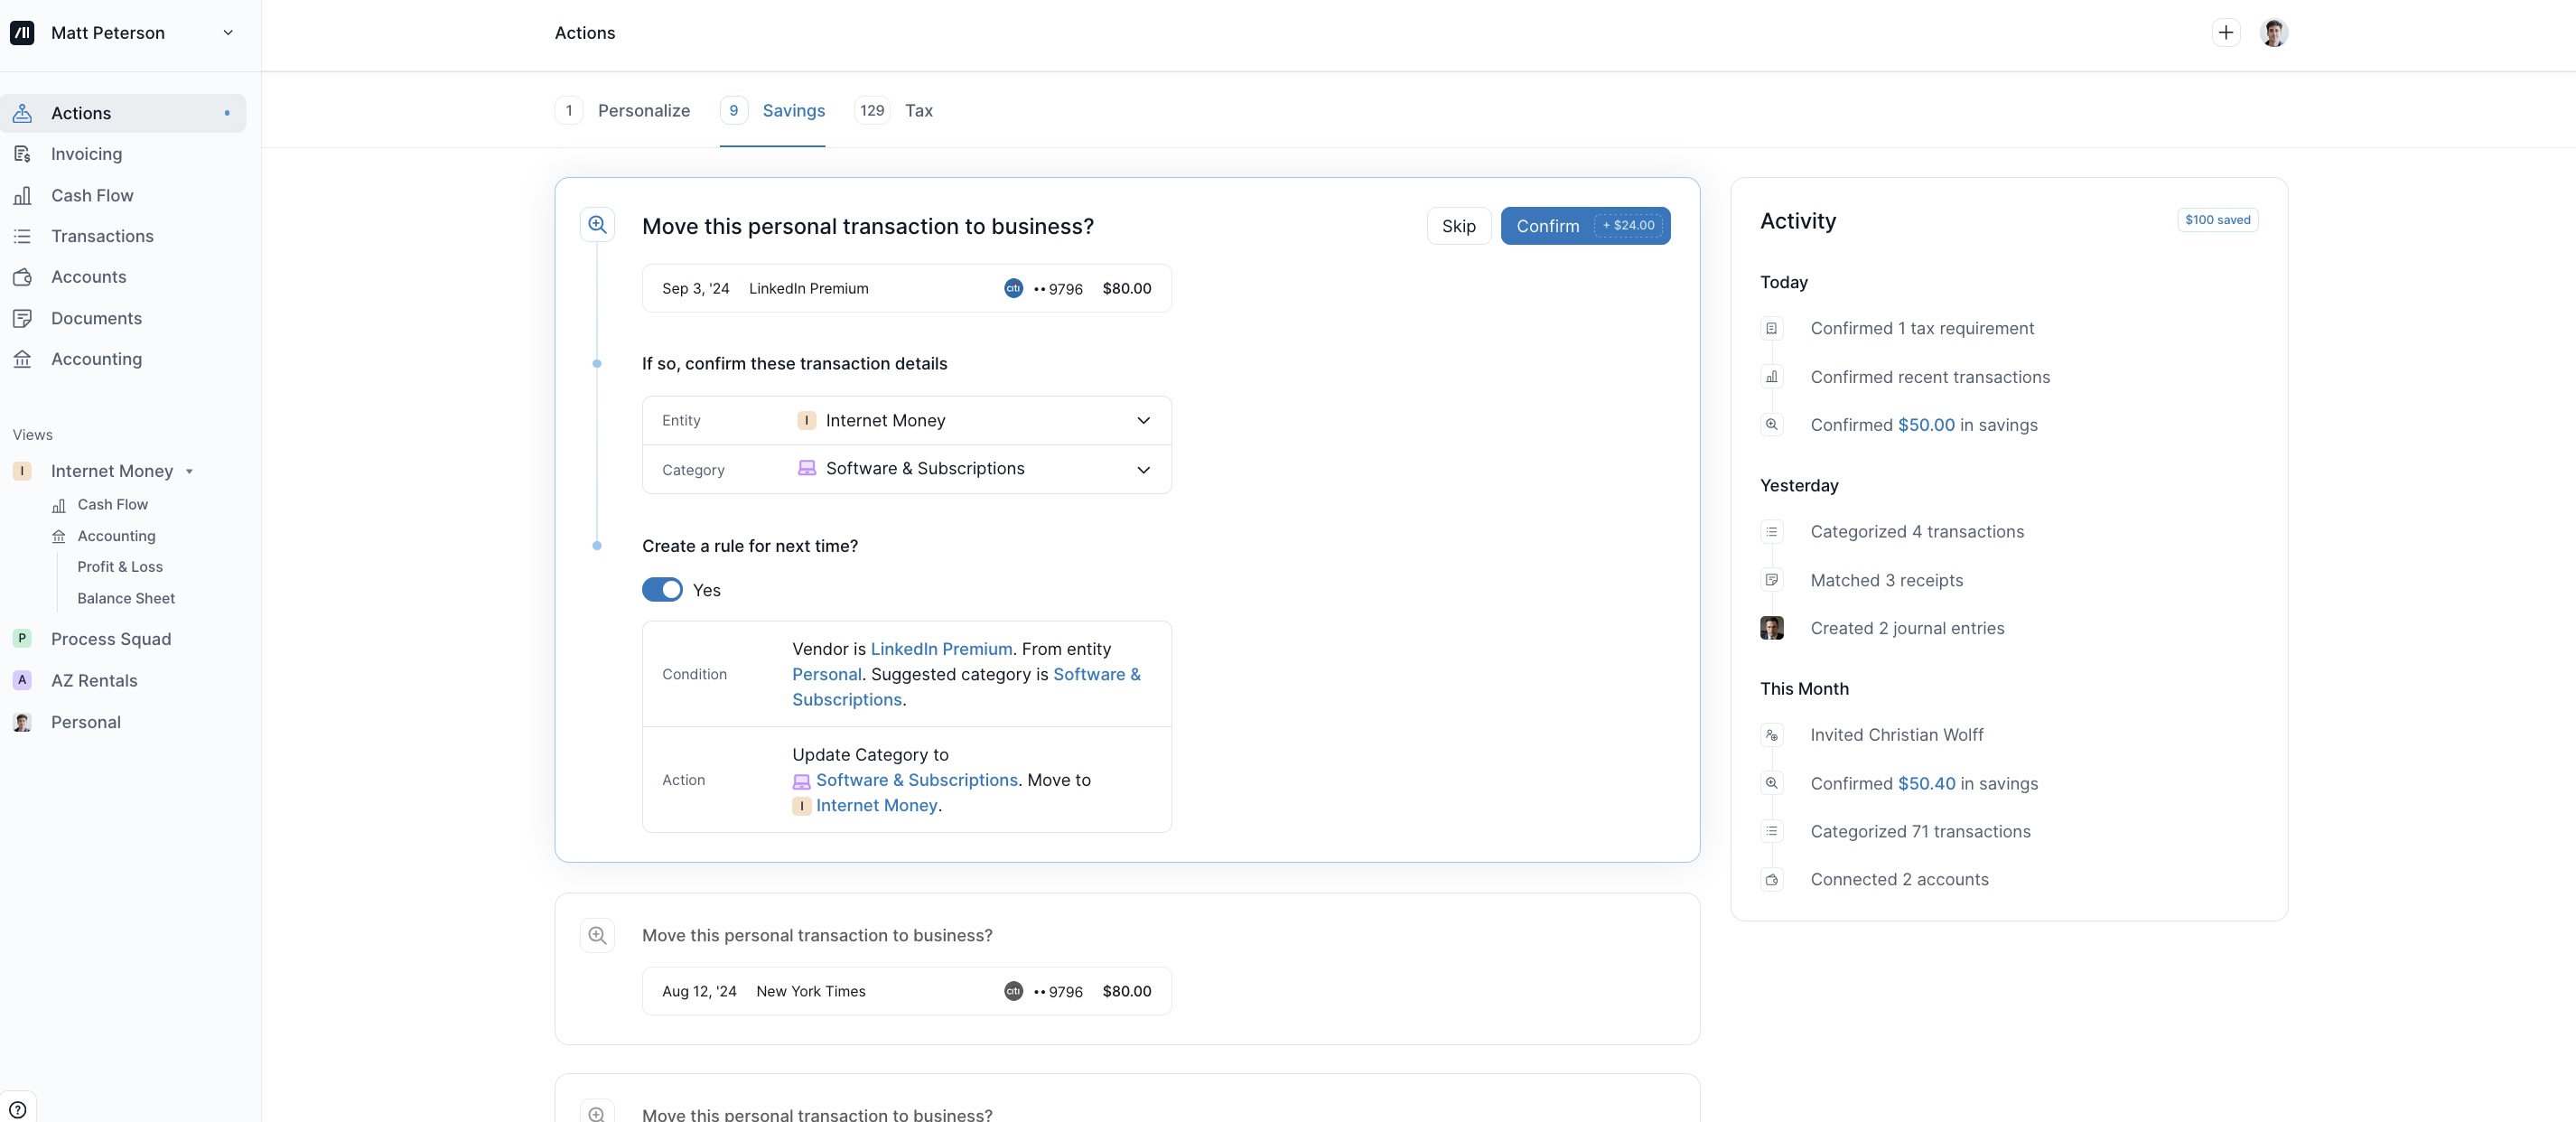Click the Cash Flow bar chart icon
The image size is (2576, 1122).
pyautogui.click(x=22, y=195)
